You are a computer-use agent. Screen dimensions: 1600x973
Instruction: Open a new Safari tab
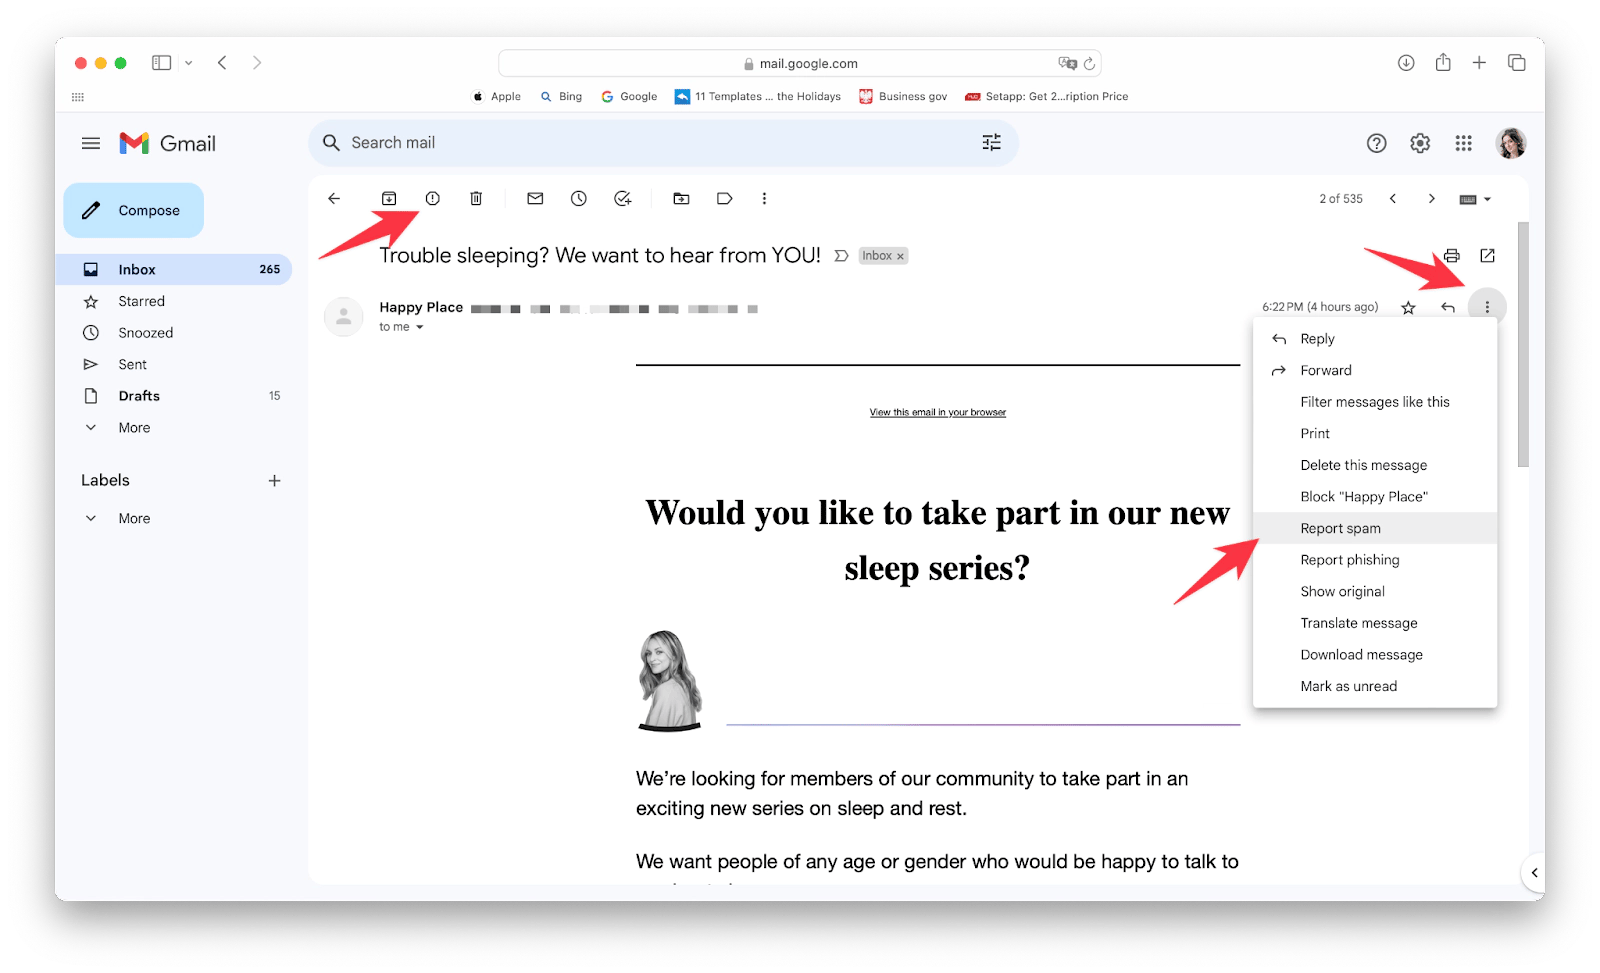pyautogui.click(x=1479, y=63)
